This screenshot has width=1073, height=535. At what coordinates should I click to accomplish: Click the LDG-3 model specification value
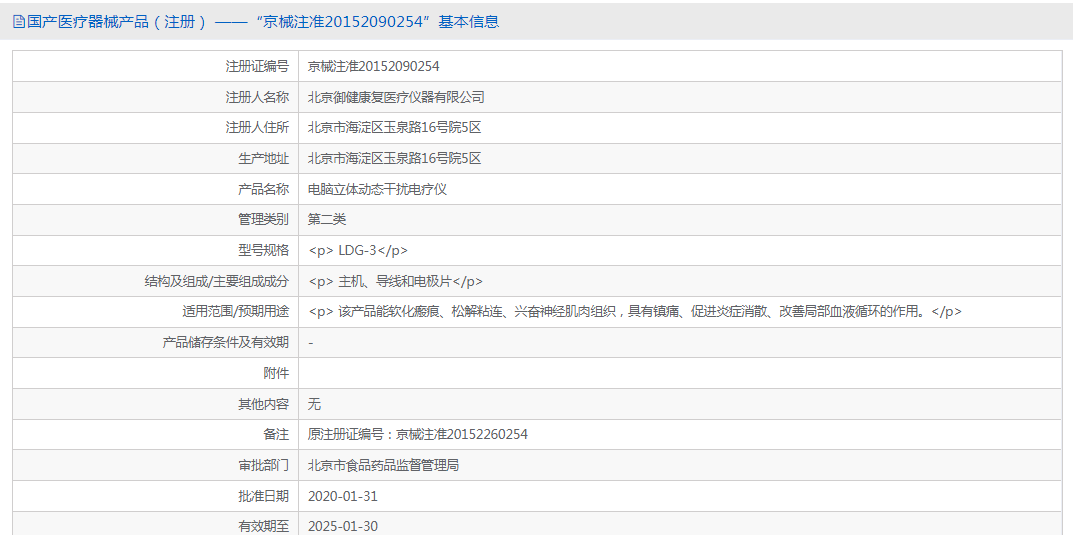click(x=358, y=251)
